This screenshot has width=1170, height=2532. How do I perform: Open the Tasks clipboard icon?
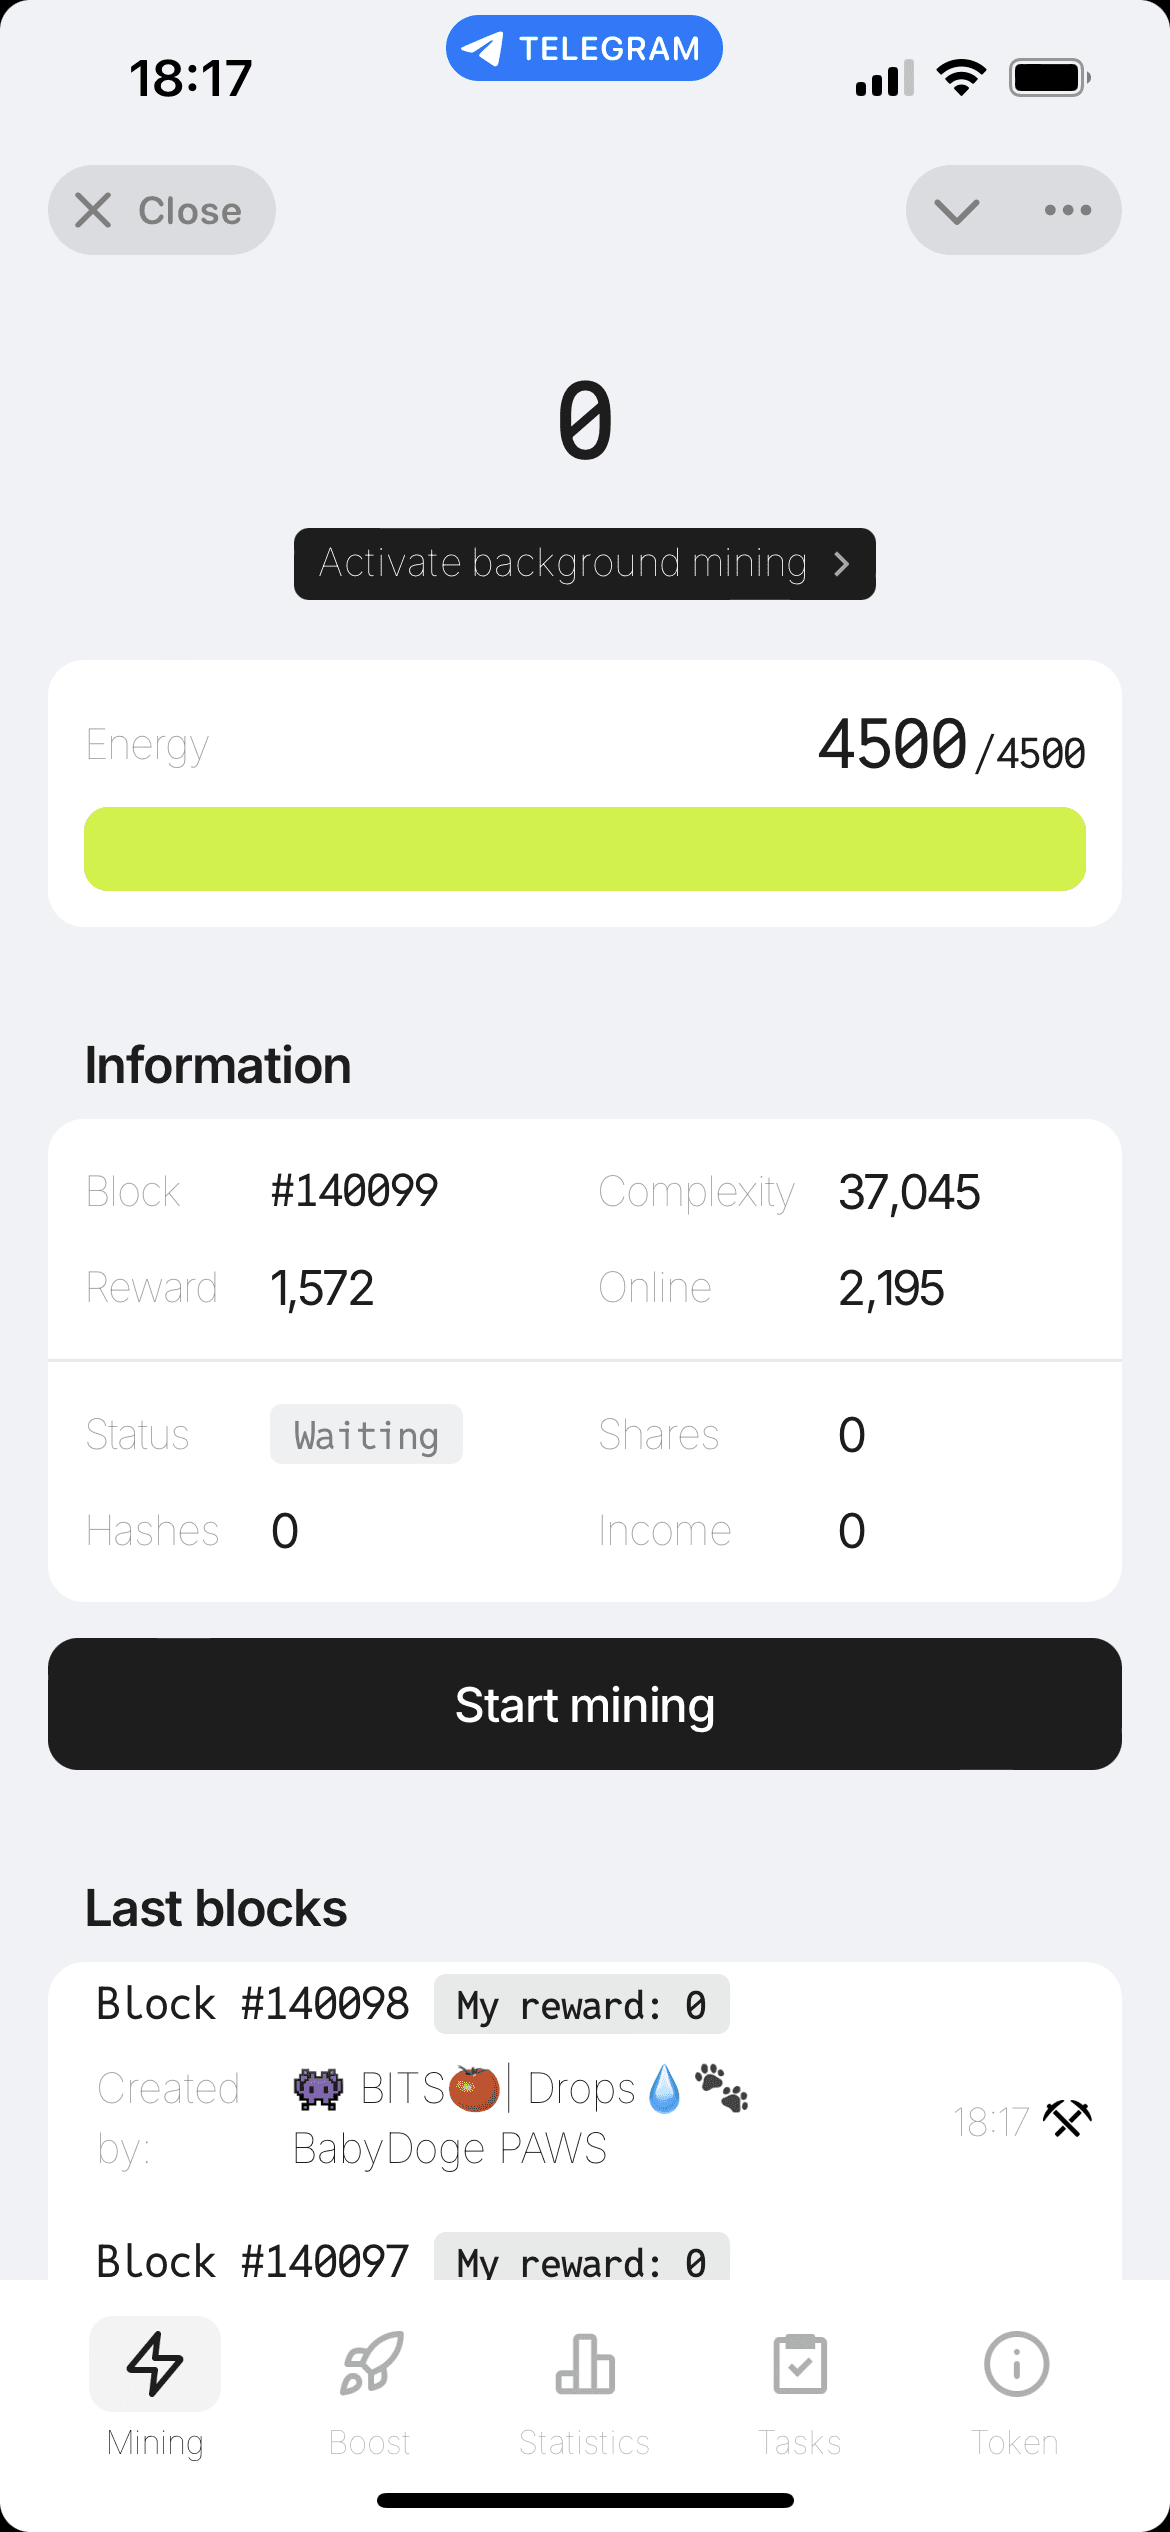click(800, 2364)
